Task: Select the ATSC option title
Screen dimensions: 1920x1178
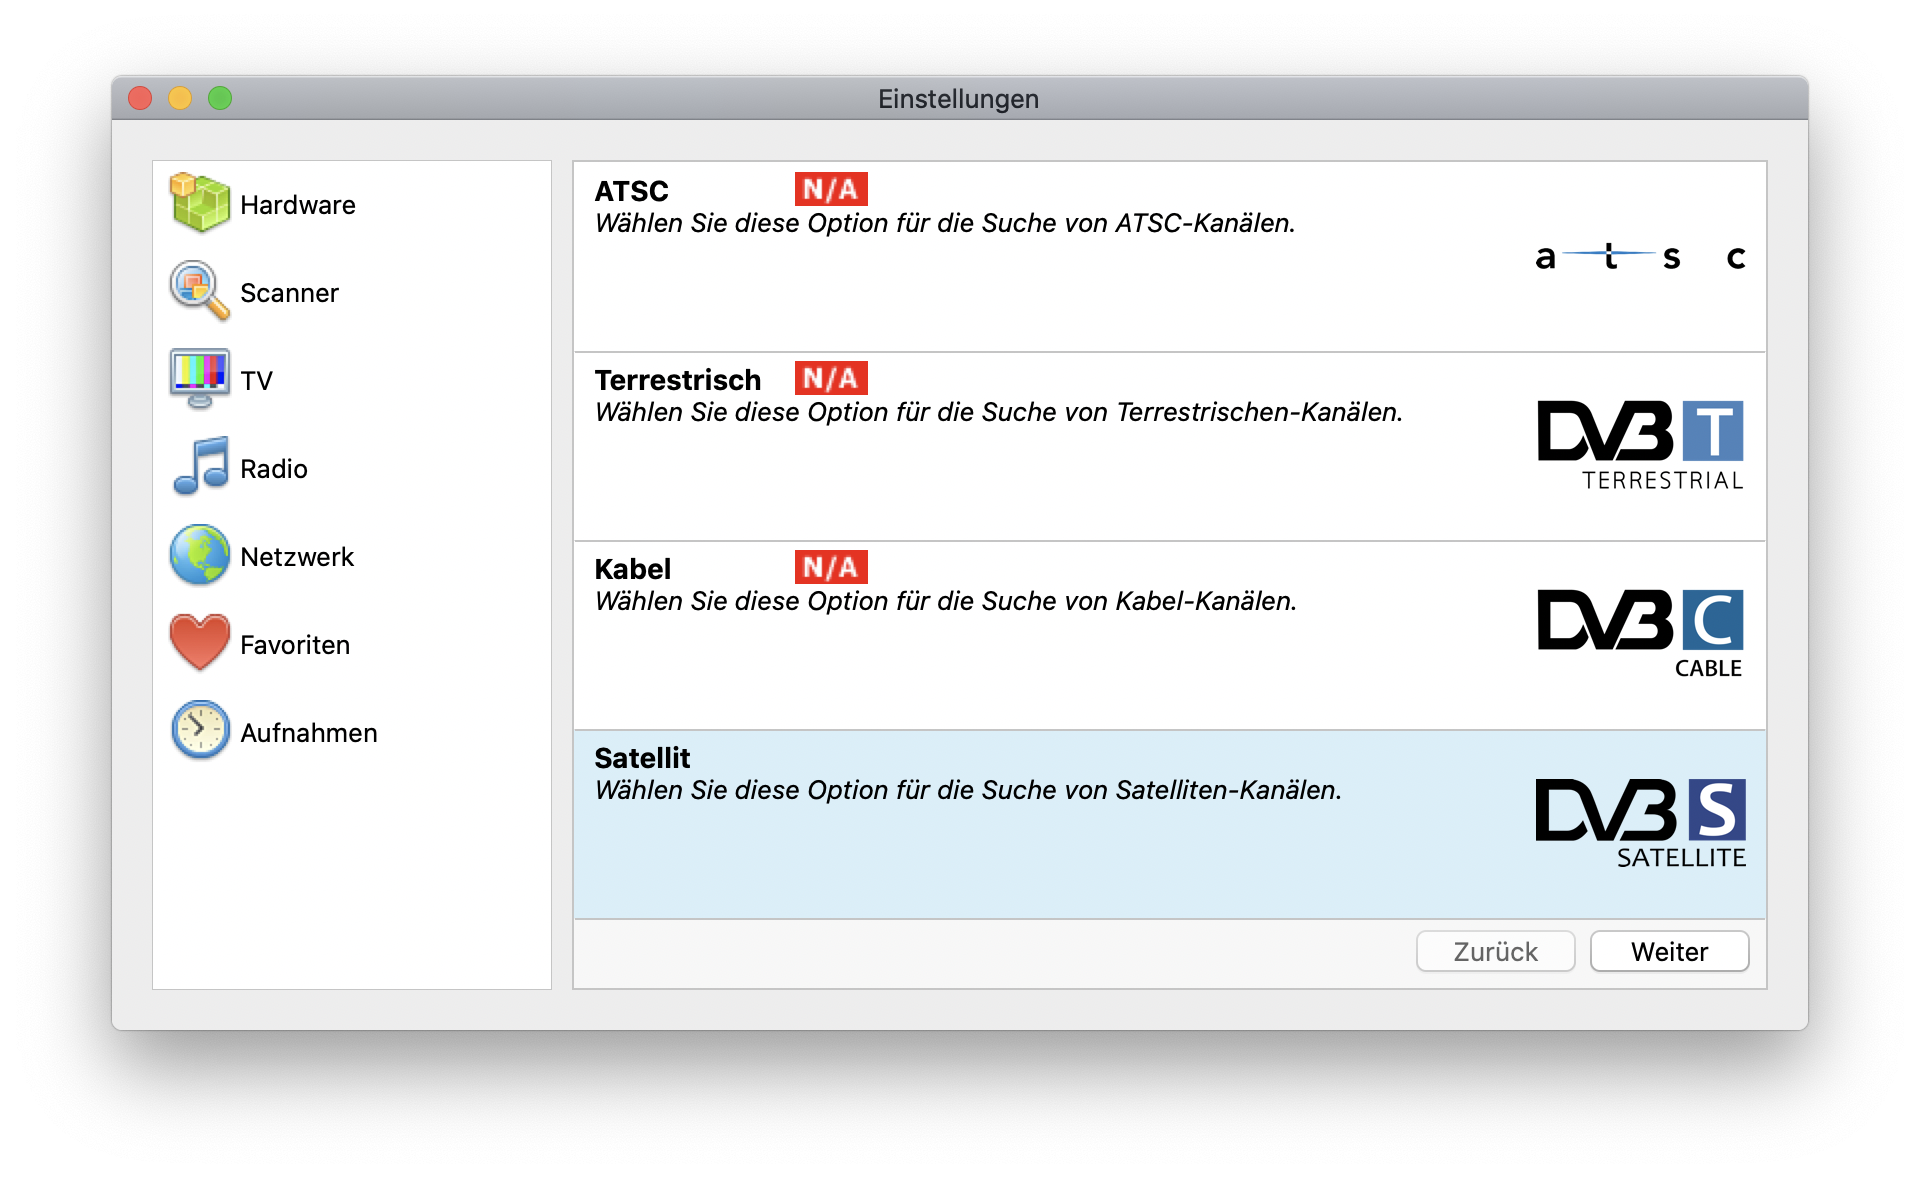Action: click(631, 191)
